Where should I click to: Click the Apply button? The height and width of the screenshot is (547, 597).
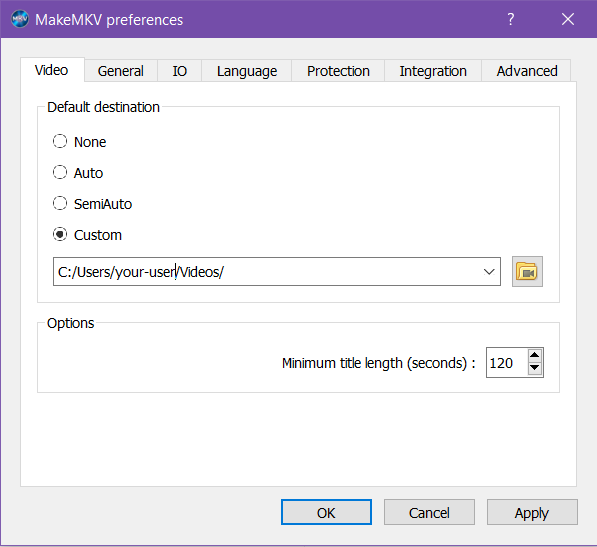(x=532, y=512)
